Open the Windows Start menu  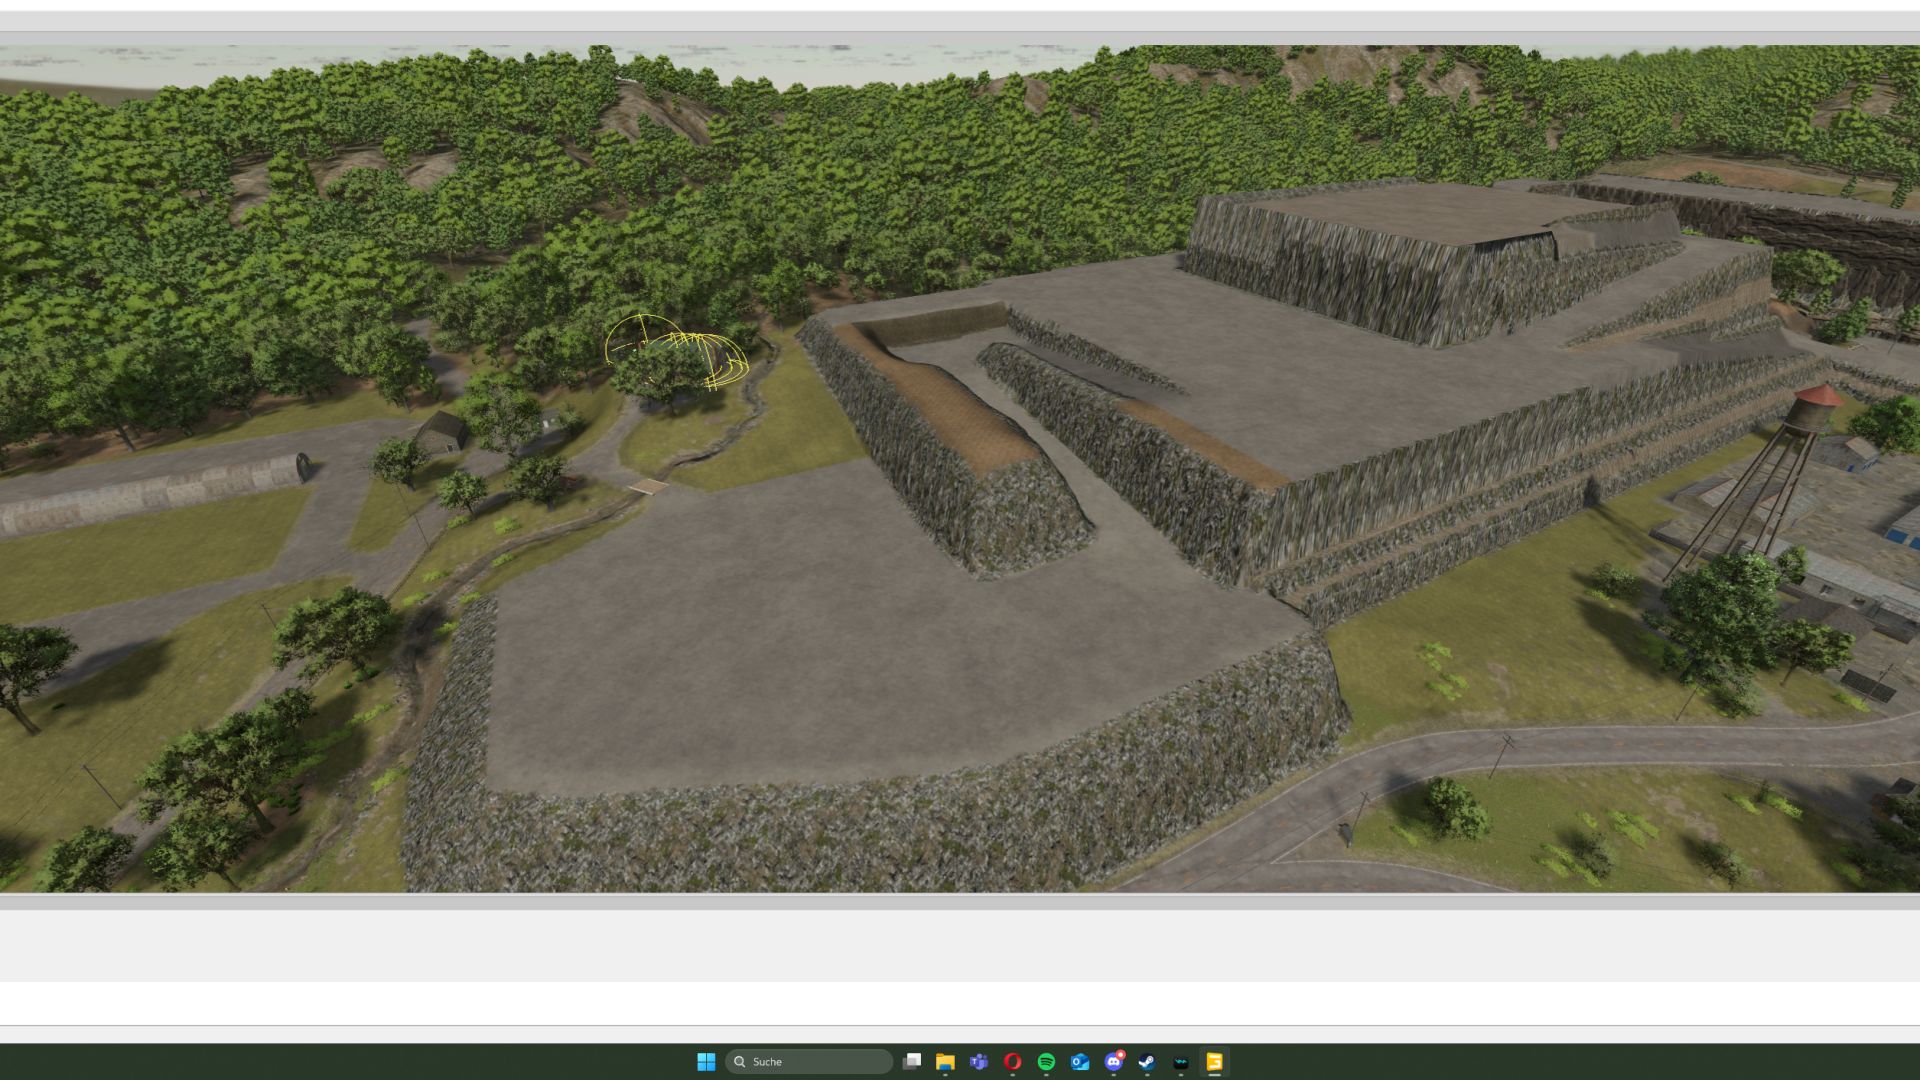pyautogui.click(x=706, y=1061)
